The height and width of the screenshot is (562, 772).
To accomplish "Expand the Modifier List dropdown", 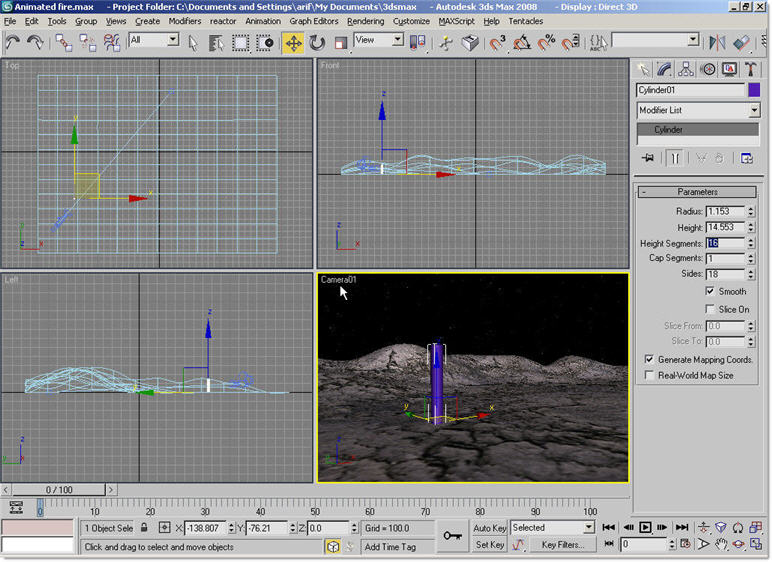I will coord(753,110).
